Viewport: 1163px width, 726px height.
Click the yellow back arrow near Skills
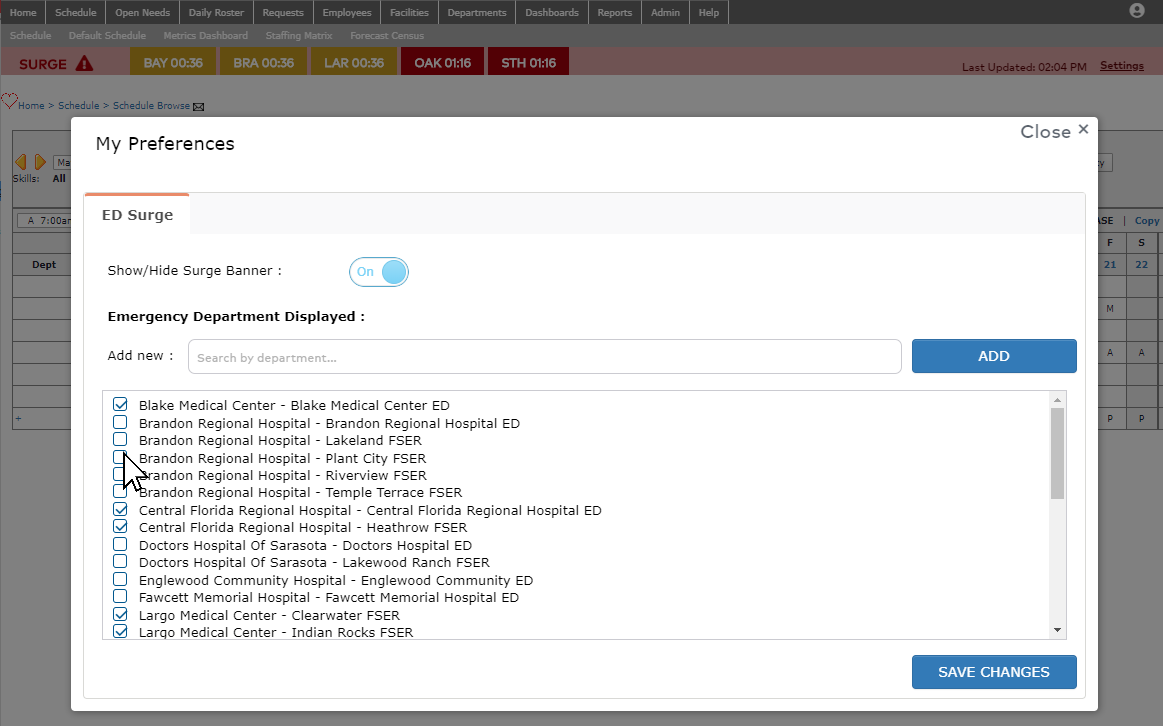22,161
